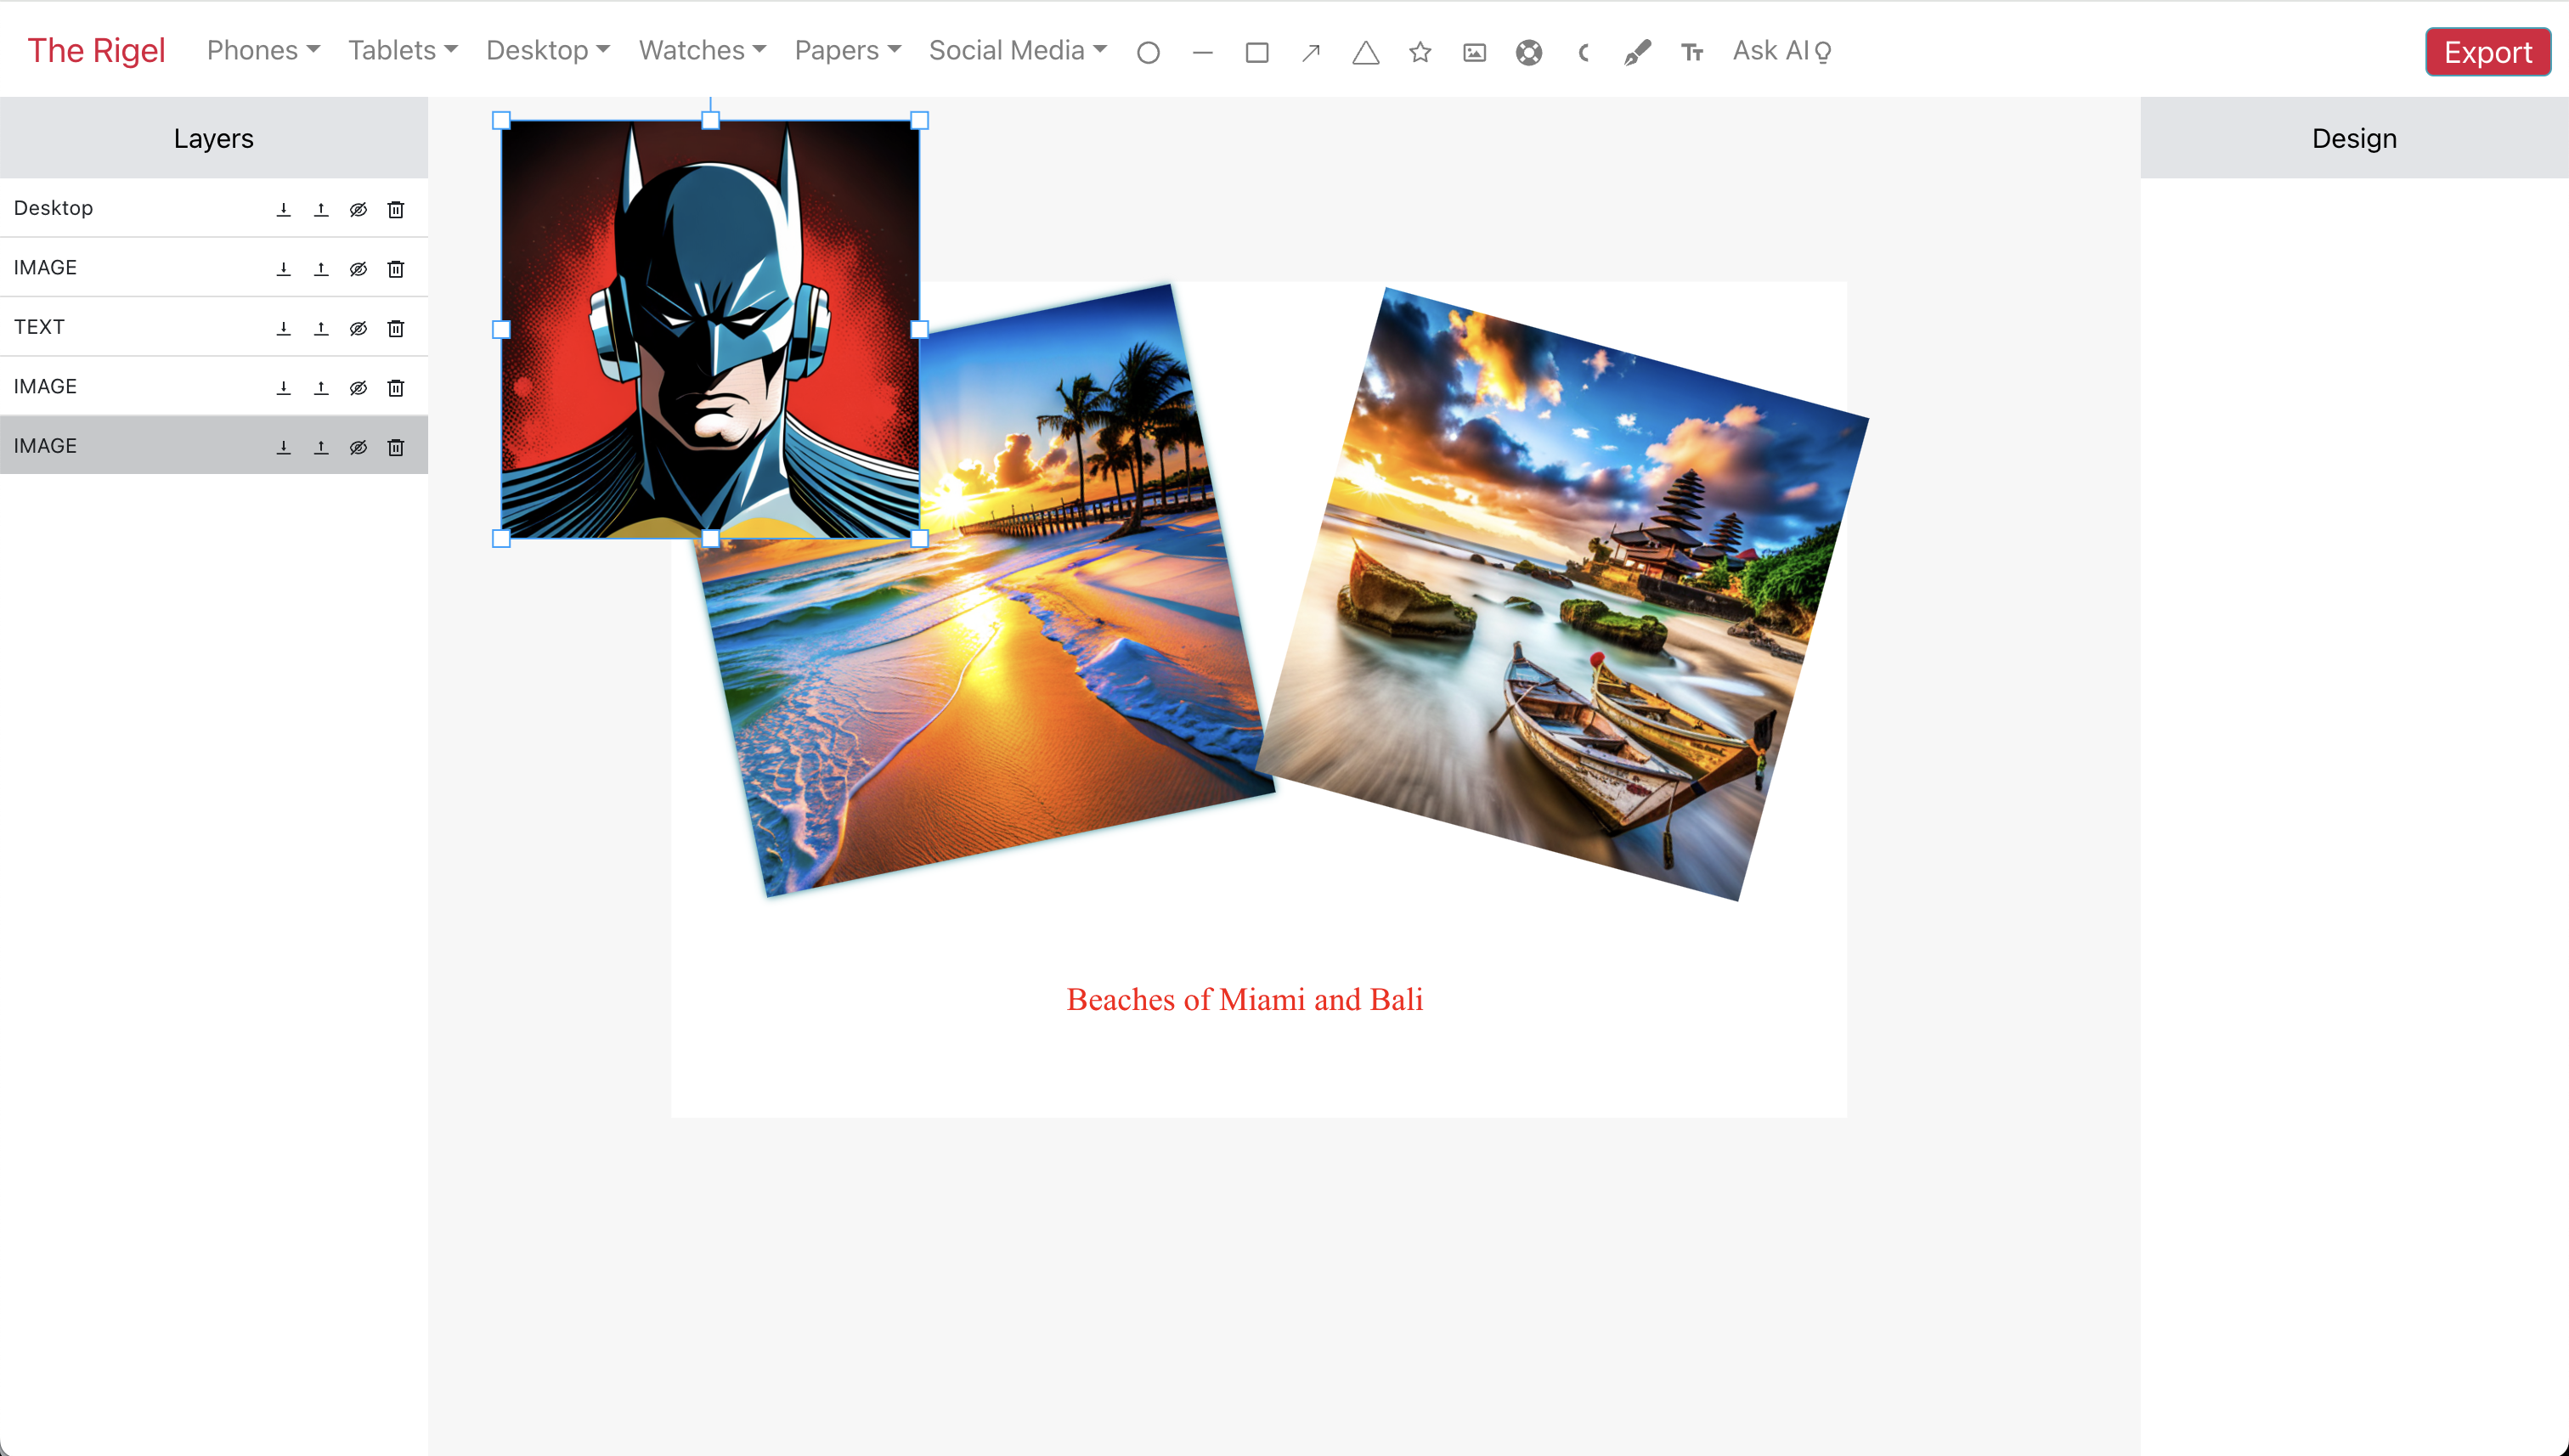Select the paintbrush drawing tool

[1637, 52]
